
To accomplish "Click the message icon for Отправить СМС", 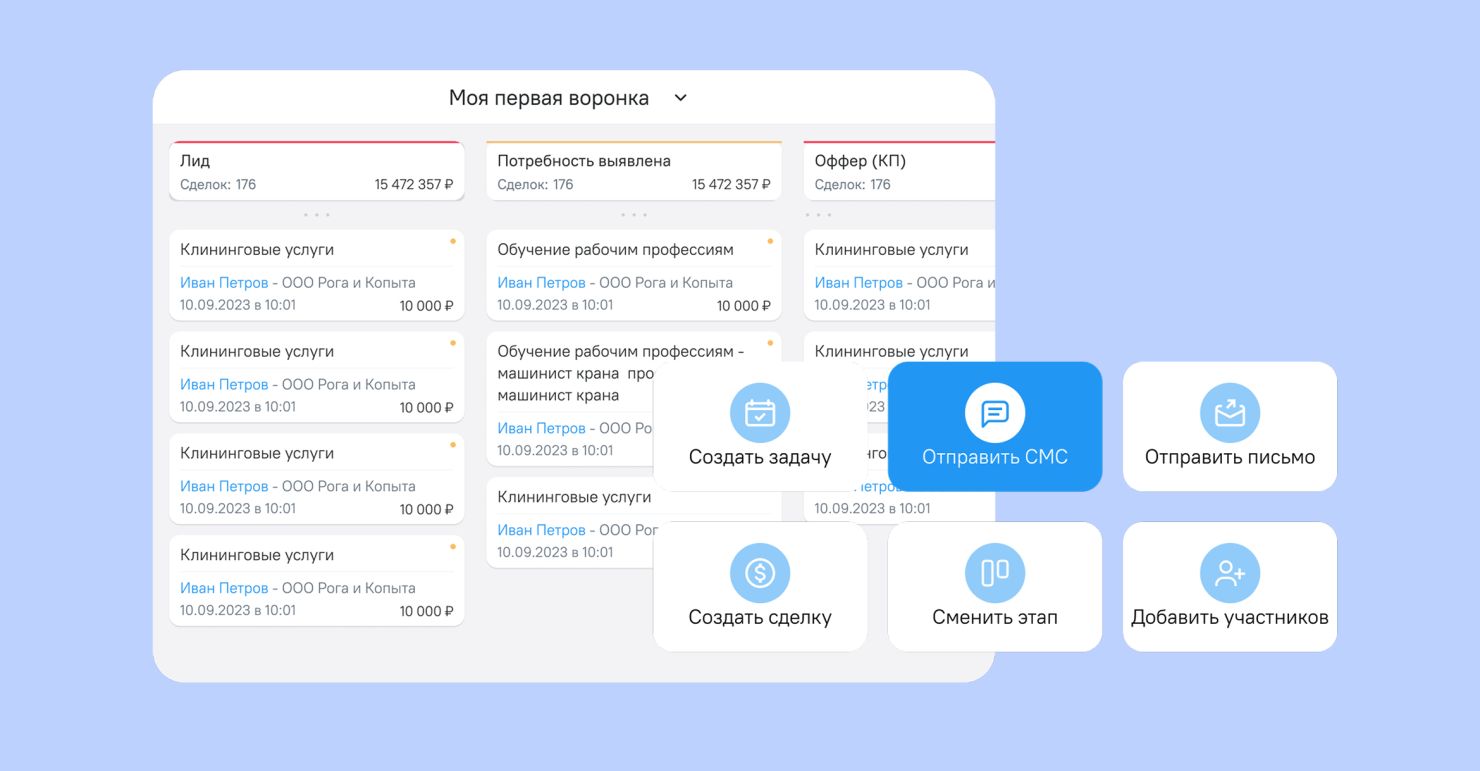I will 994,413.
